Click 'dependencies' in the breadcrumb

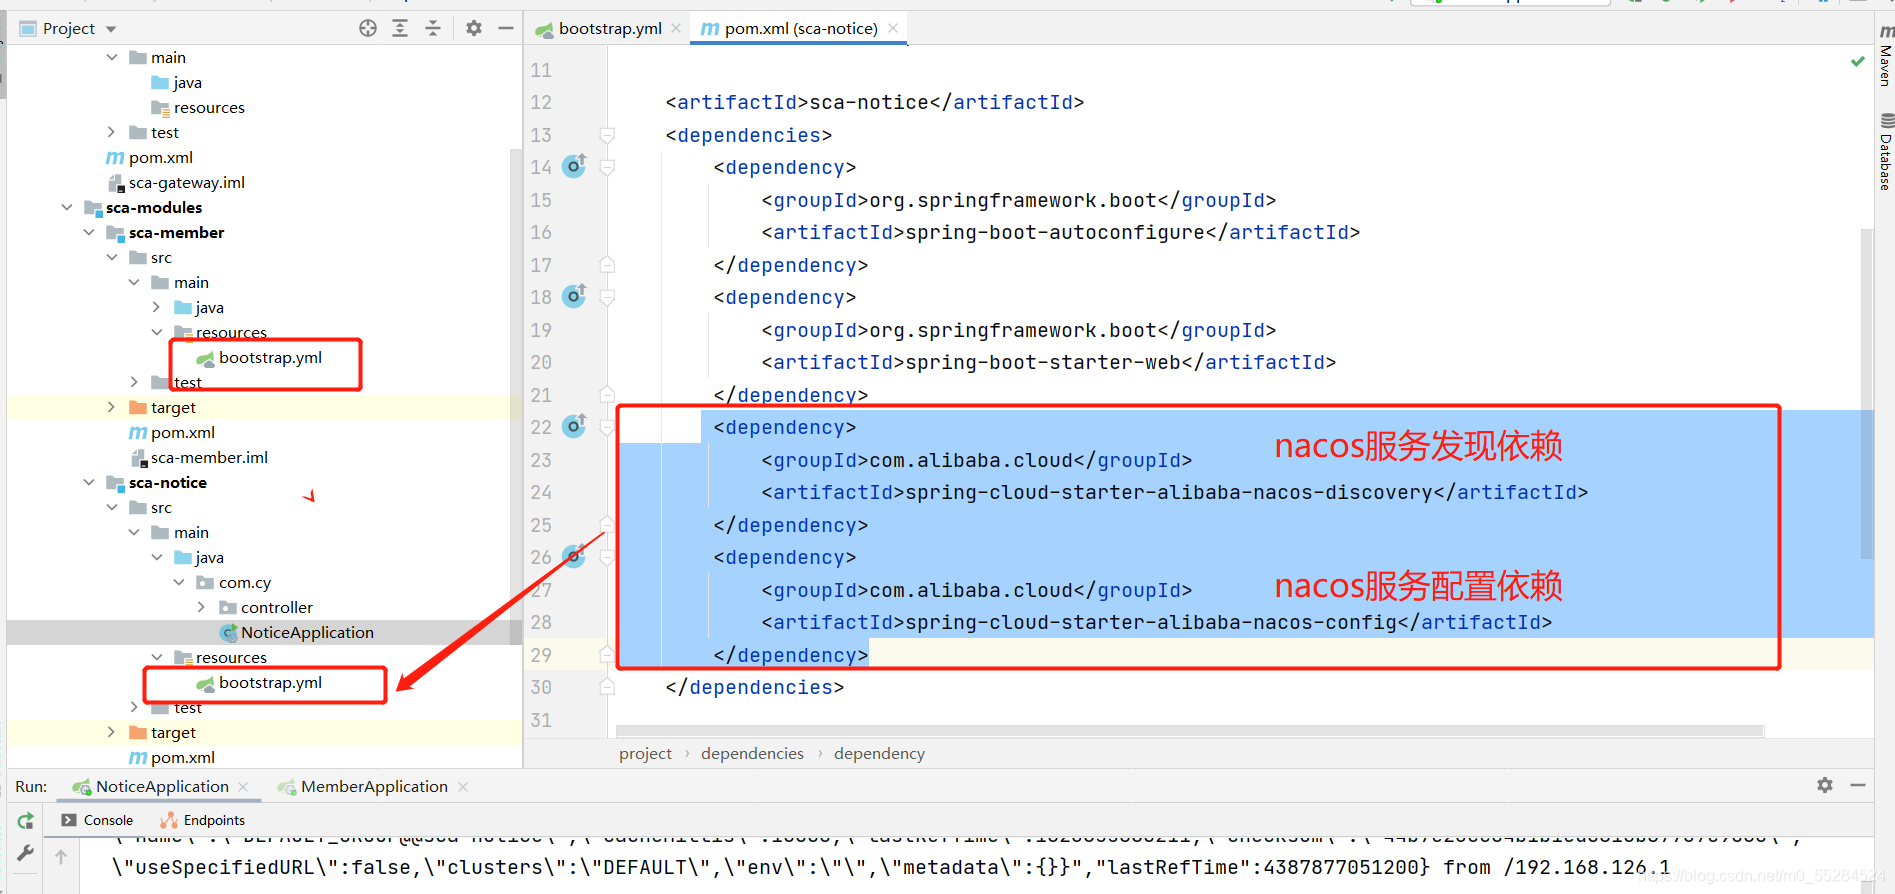pyautogui.click(x=752, y=753)
